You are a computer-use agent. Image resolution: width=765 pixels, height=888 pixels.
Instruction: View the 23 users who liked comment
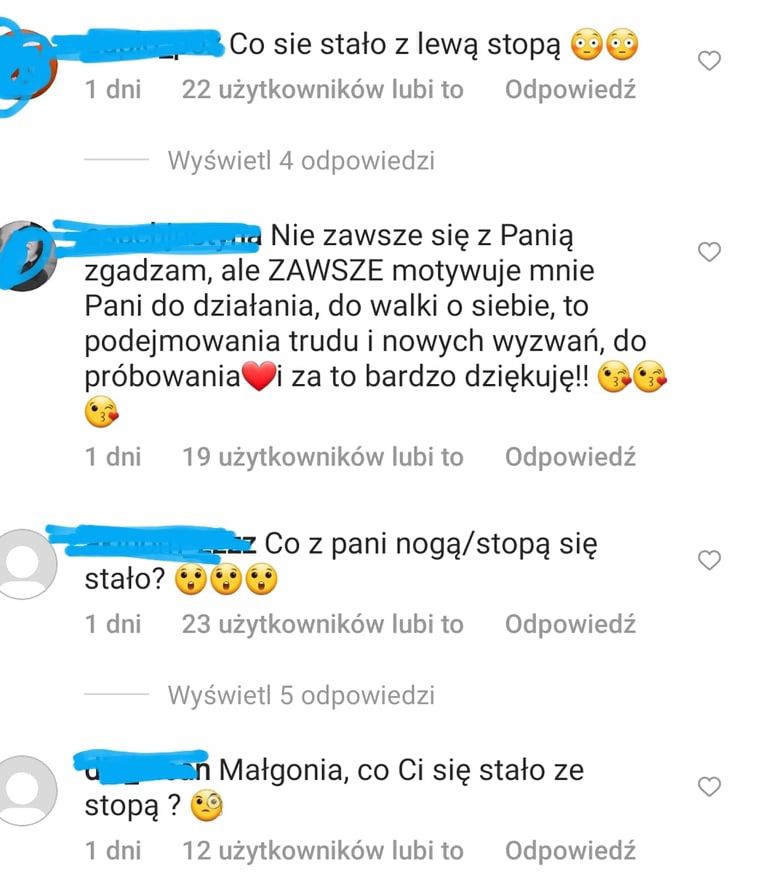click(x=323, y=624)
